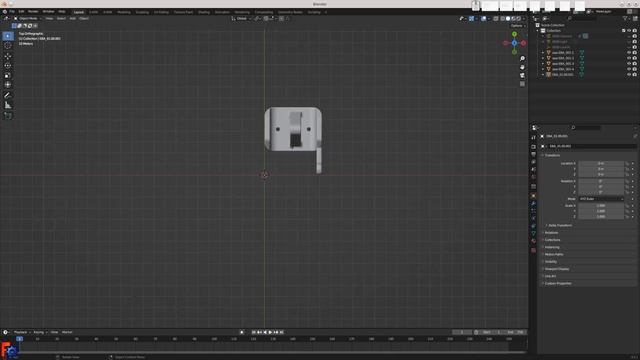Open the viewport Add menu
The image size is (640, 360).
point(73,18)
